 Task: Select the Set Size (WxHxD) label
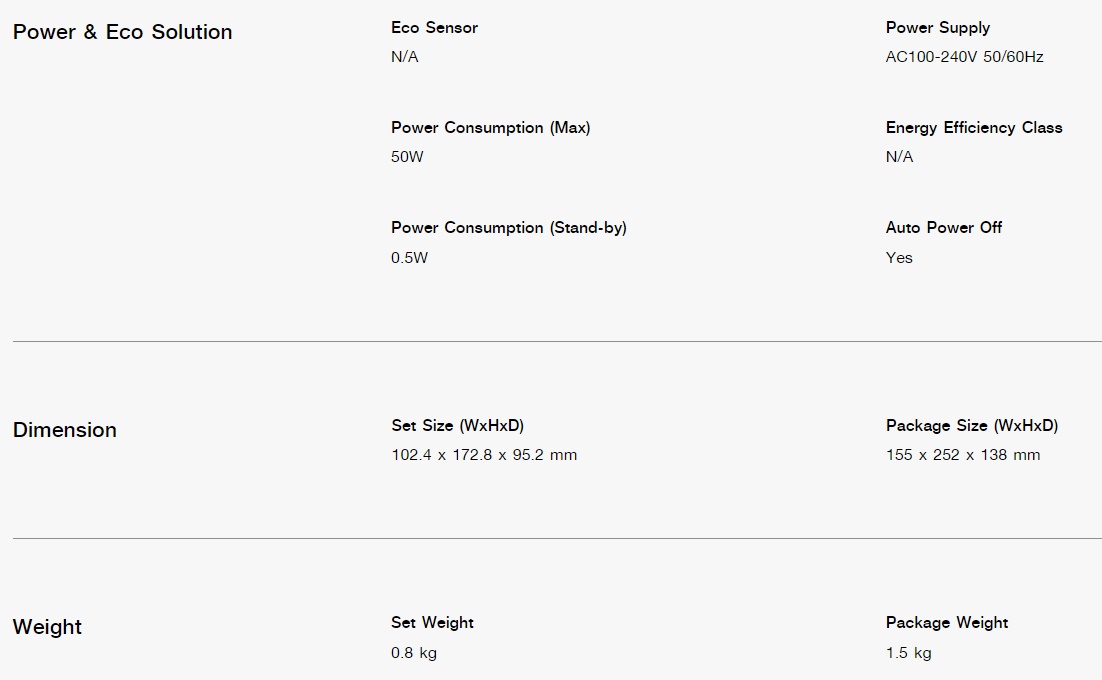coord(458,426)
